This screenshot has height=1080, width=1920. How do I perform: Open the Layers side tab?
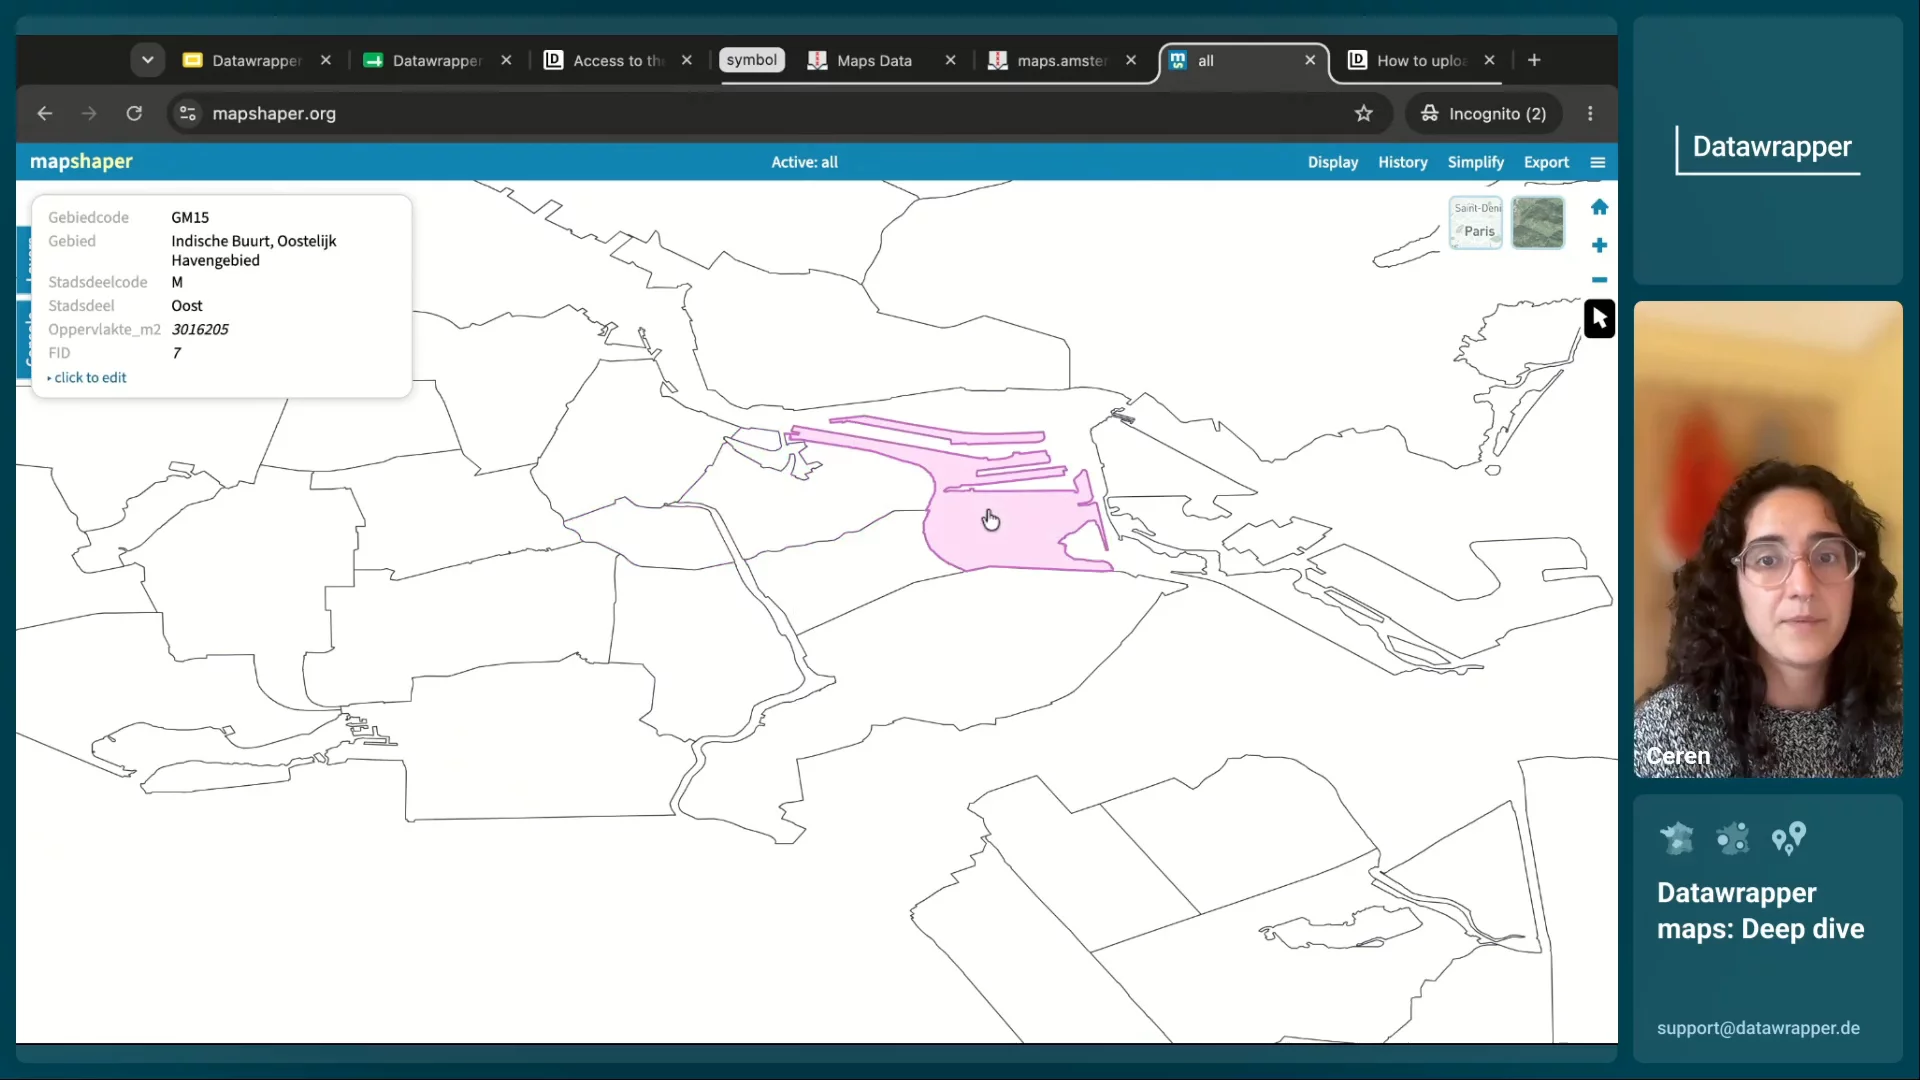click(24, 262)
